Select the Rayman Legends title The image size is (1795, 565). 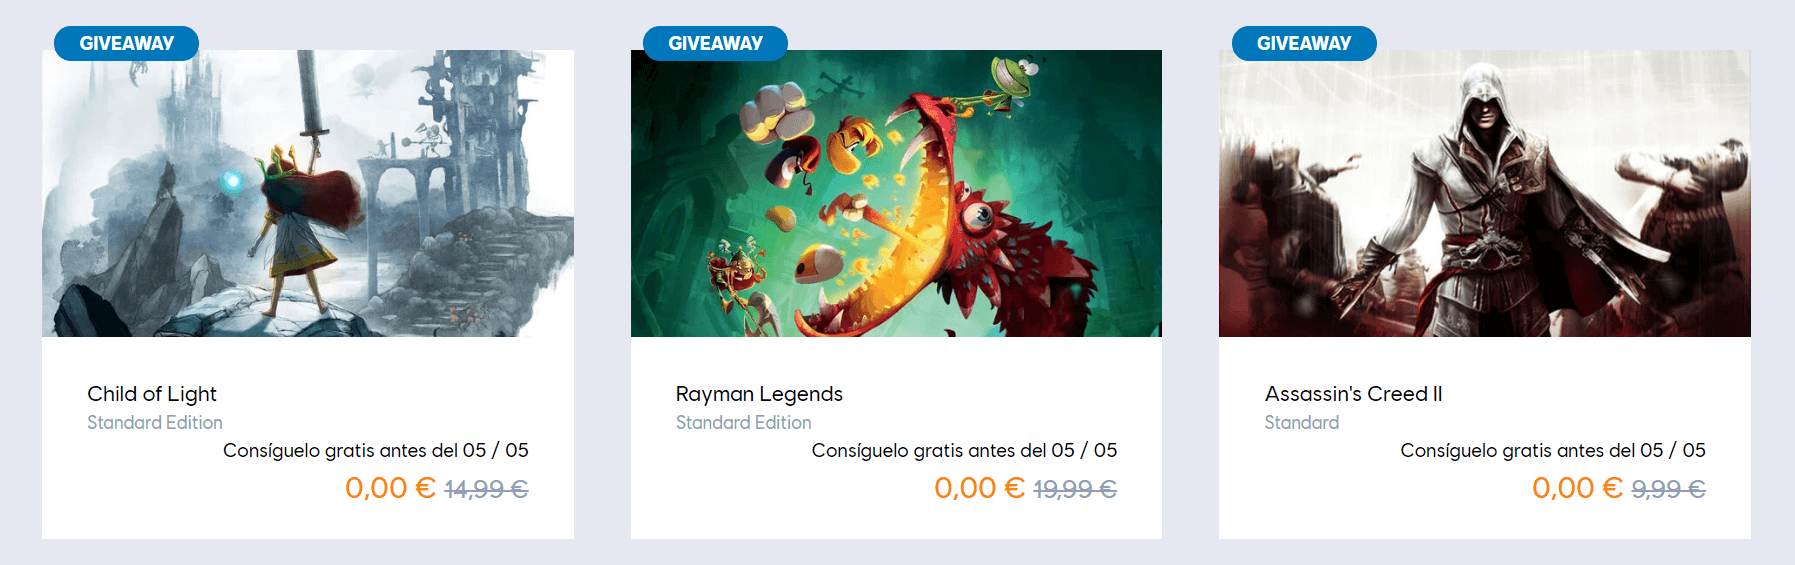(759, 394)
